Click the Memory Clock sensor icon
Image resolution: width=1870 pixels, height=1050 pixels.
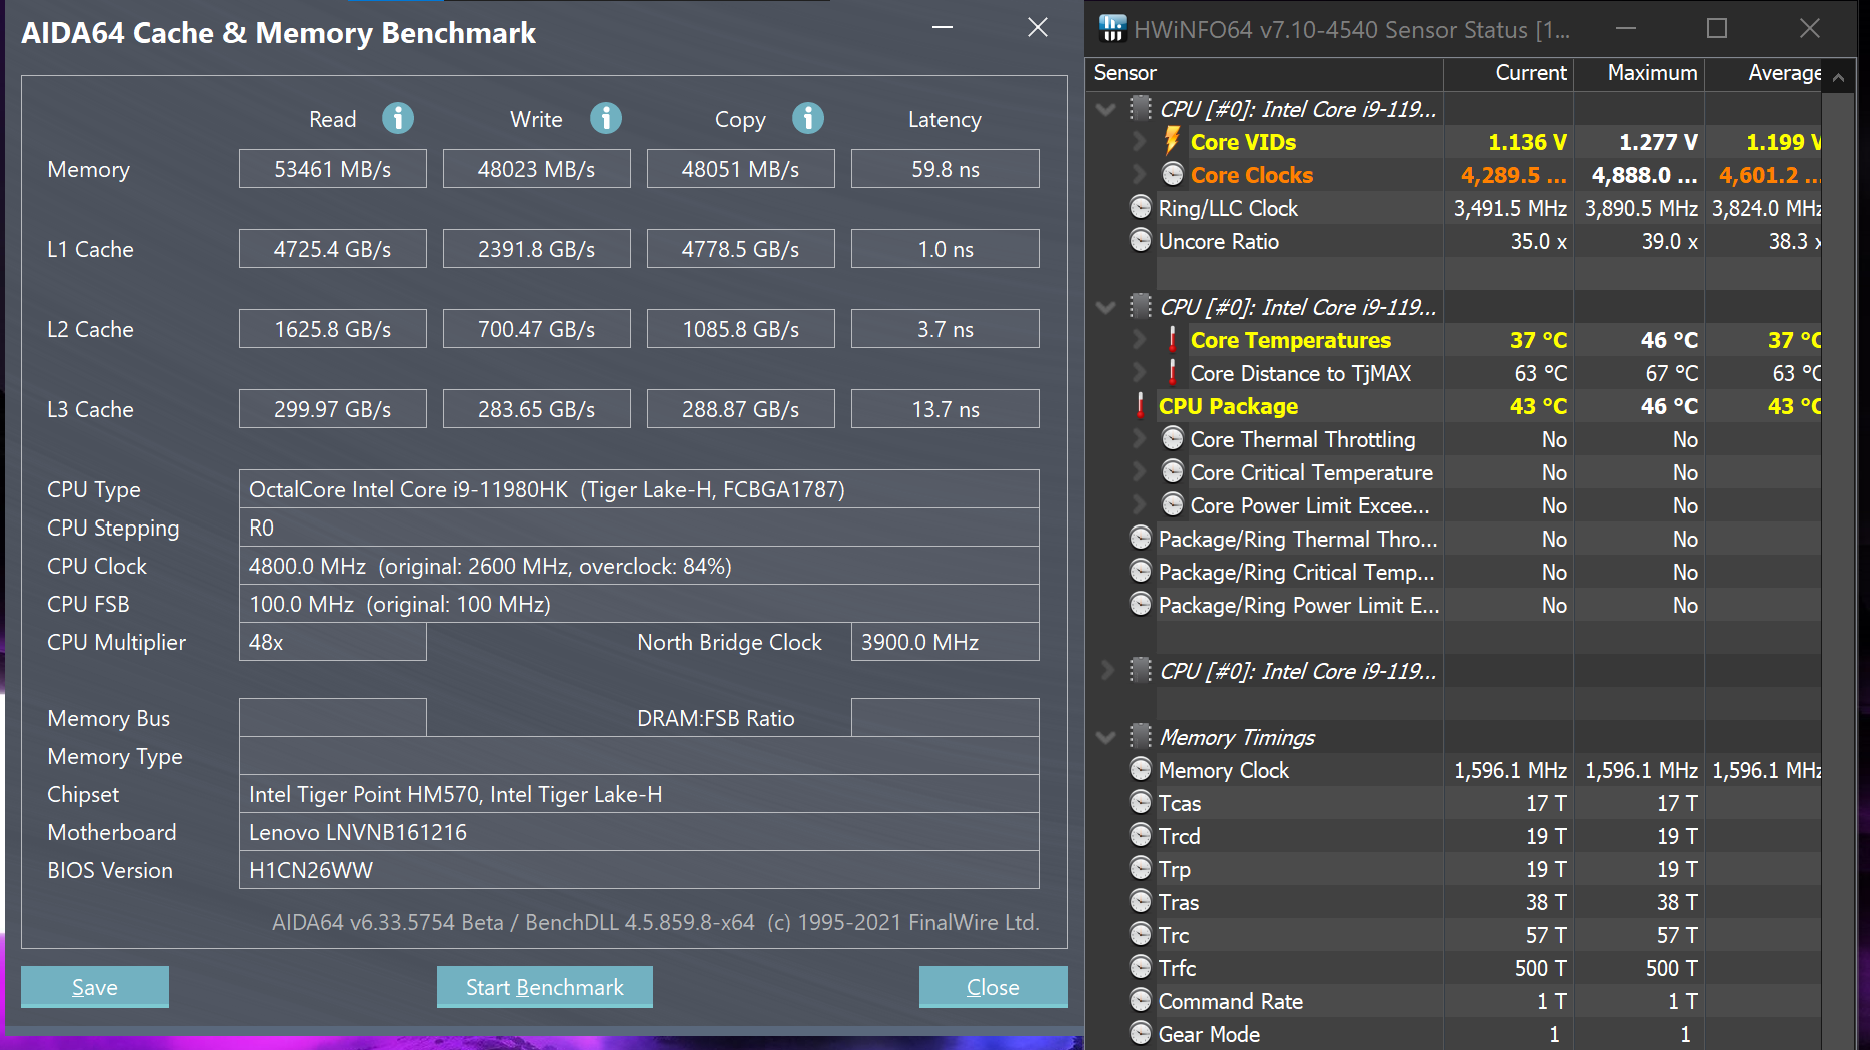1141,770
